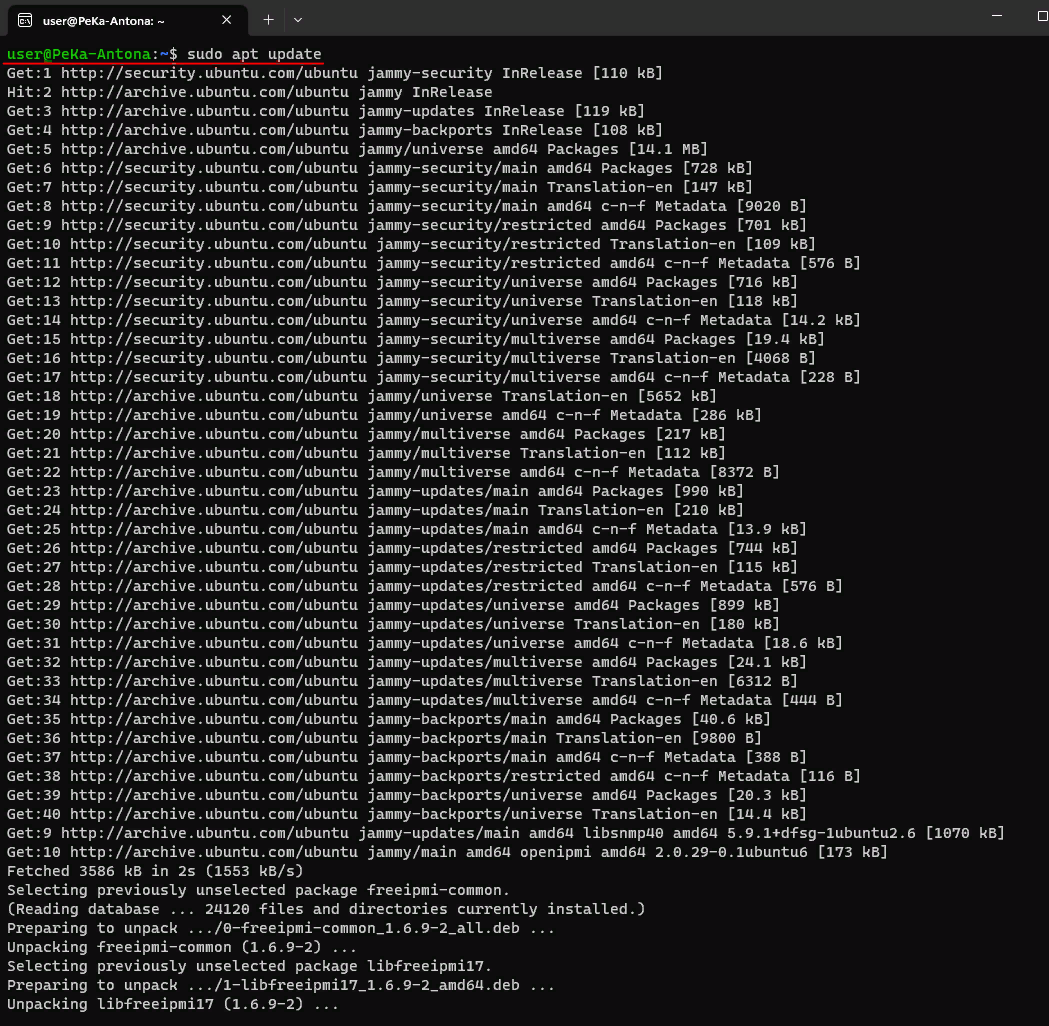The height and width of the screenshot is (1026, 1049).
Task: Click 'Preparing to unpack' libfreeipmi17 deb line
Action: [x=281, y=985]
